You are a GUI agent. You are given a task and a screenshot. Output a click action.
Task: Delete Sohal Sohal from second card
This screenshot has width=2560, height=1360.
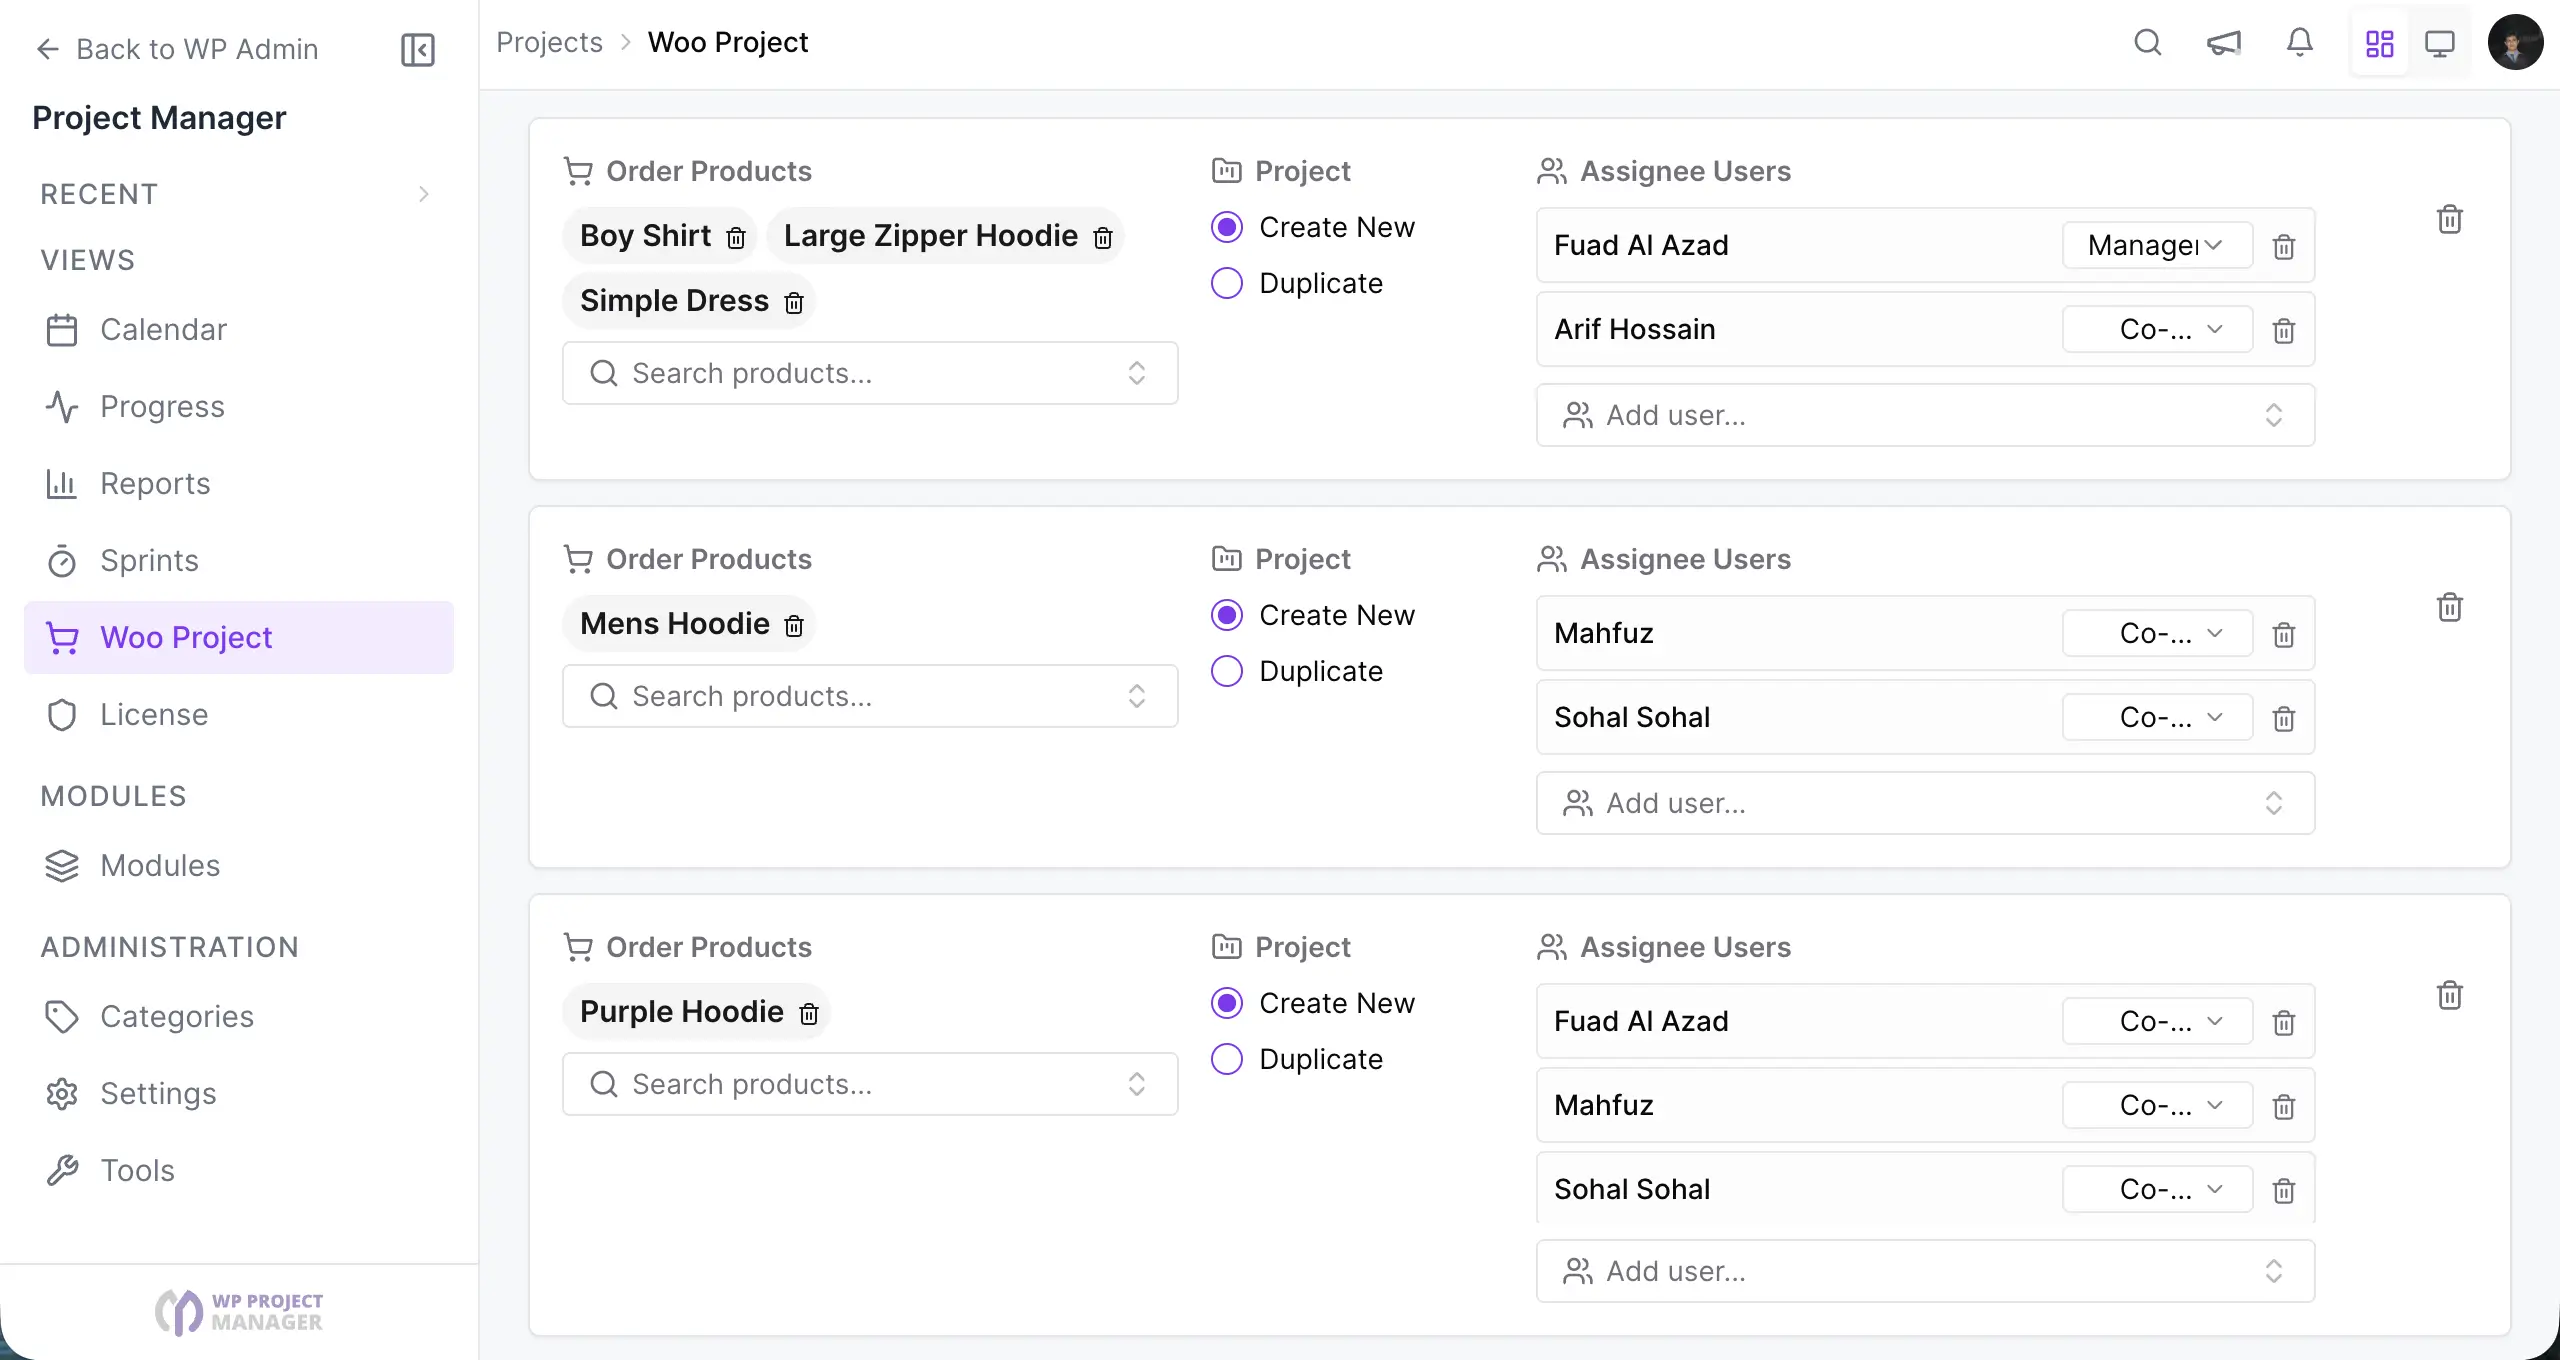pos(2283,718)
